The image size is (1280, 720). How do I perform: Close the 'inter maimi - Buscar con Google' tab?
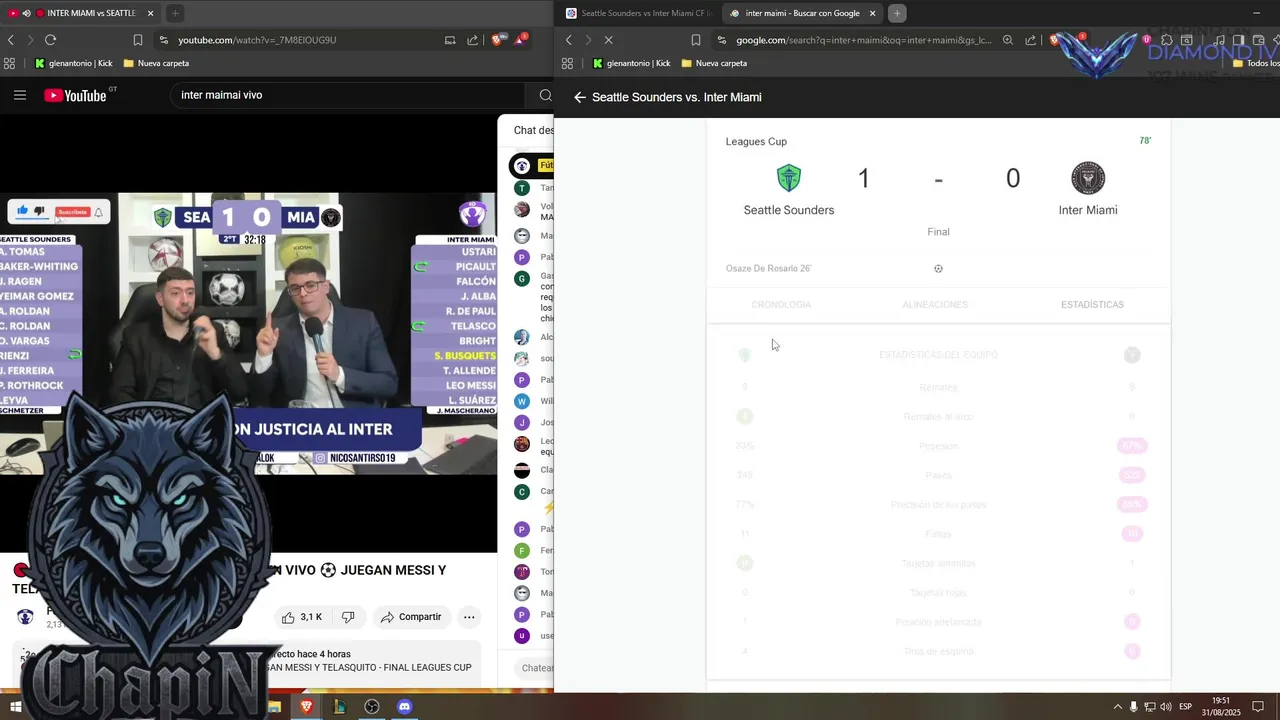(872, 13)
